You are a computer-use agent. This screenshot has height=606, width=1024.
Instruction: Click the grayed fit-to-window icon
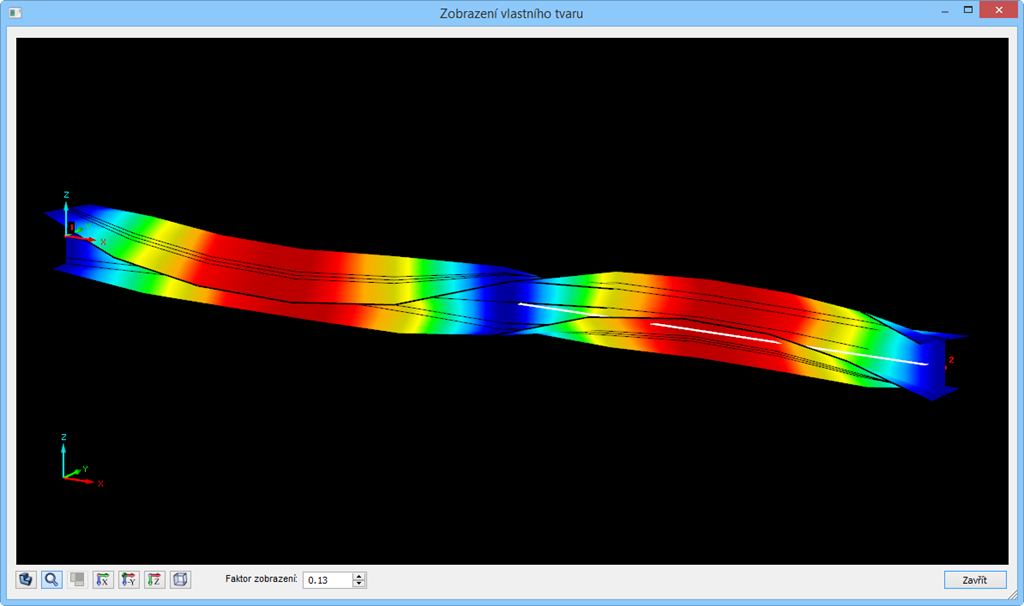click(76, 579)
